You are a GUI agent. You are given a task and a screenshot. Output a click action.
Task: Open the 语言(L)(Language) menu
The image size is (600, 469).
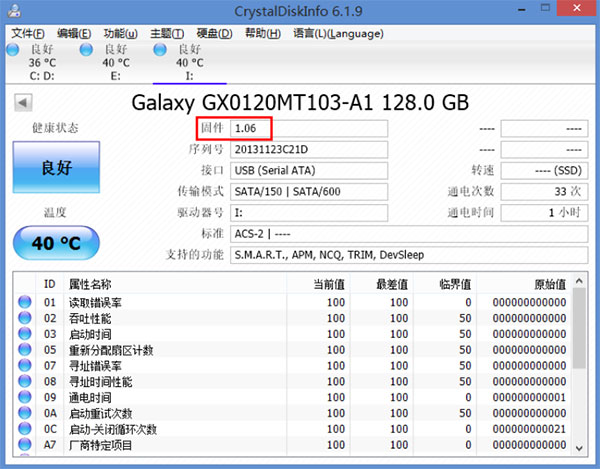[338, 34]
